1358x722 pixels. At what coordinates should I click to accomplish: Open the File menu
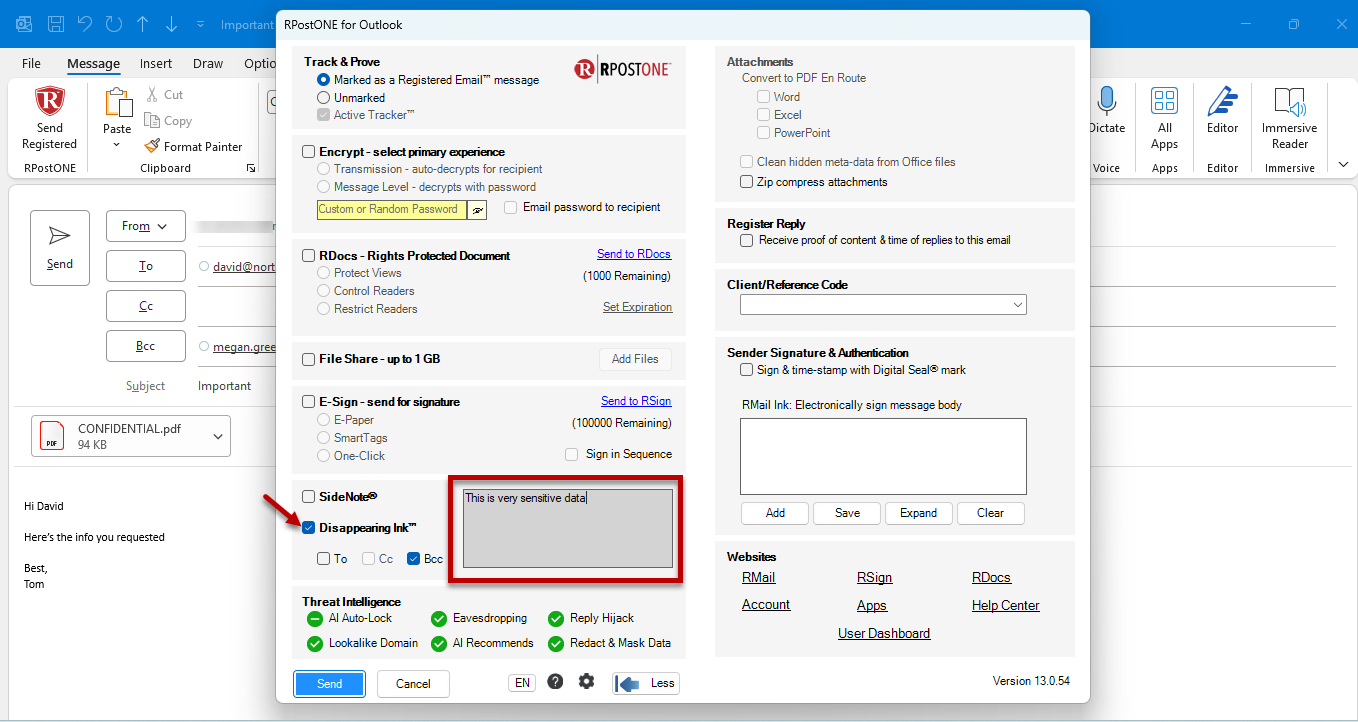pyautogui.click(x=31, y=63)
